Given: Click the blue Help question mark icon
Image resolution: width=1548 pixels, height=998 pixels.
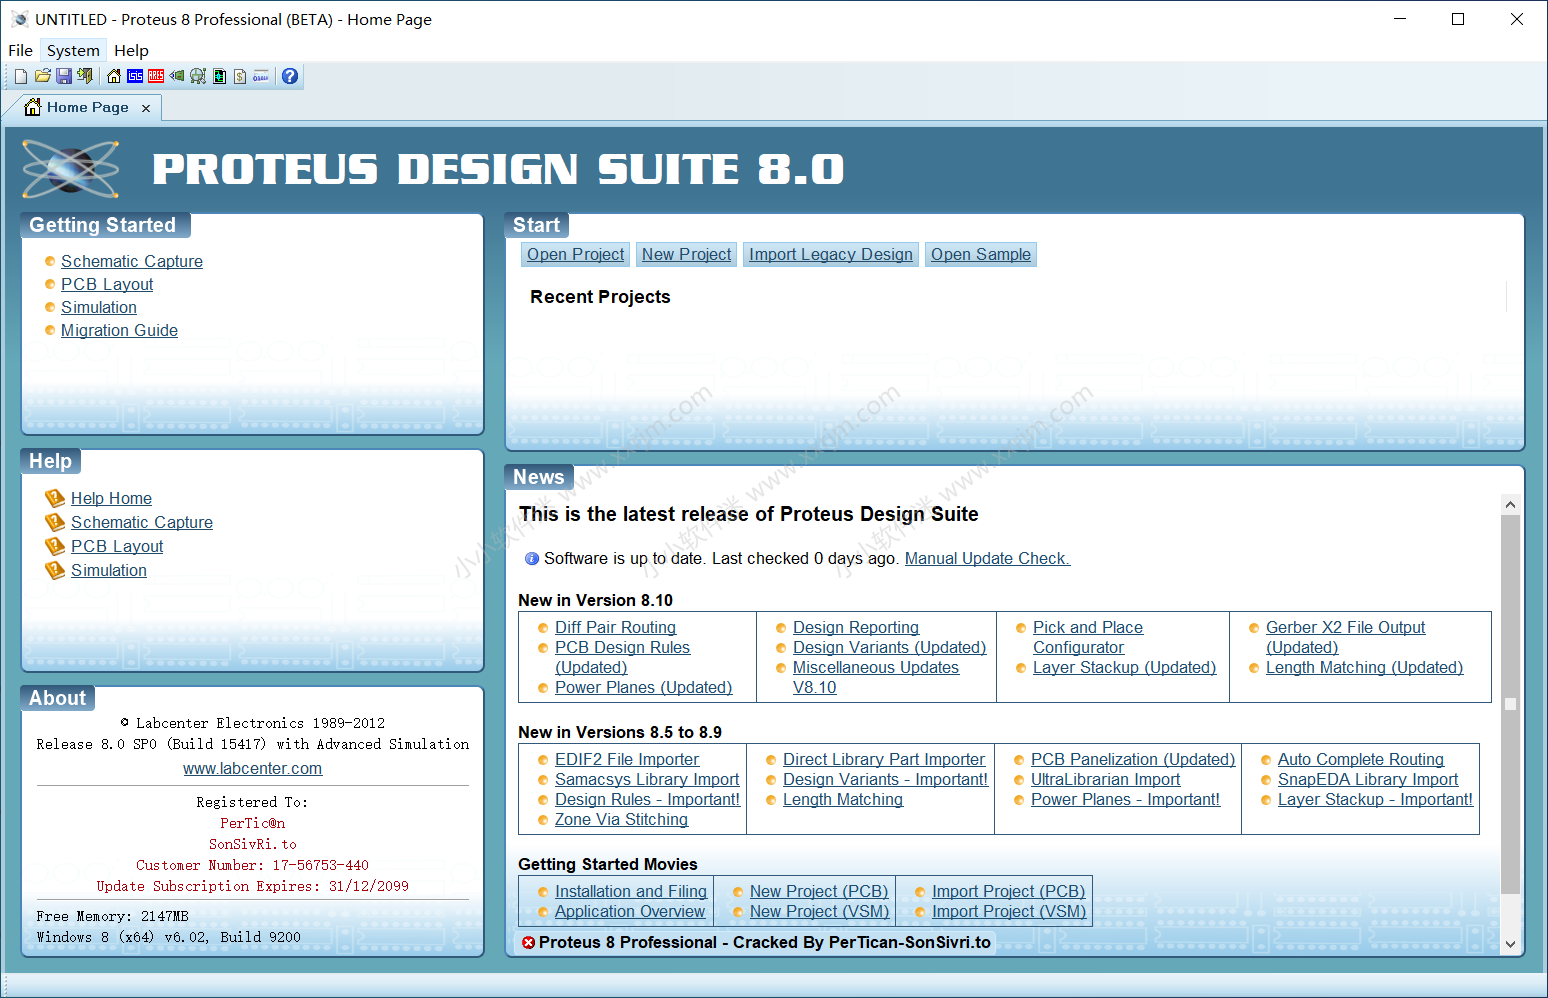Looking at the screenshot, I should (x=290, y=76).
